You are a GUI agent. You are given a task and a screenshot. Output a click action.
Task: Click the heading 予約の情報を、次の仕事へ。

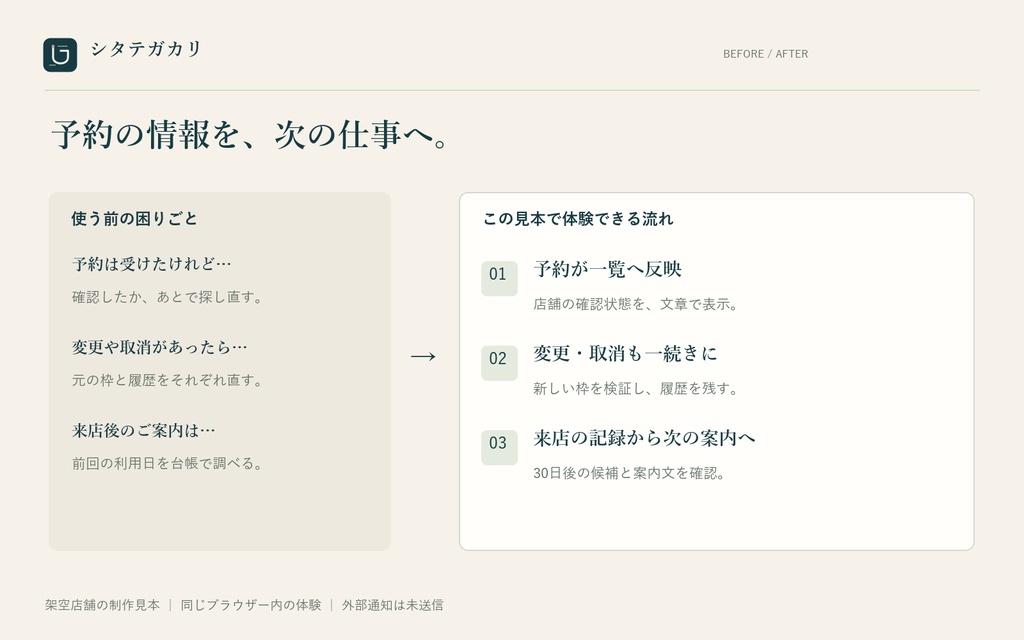tap(250, 135)
